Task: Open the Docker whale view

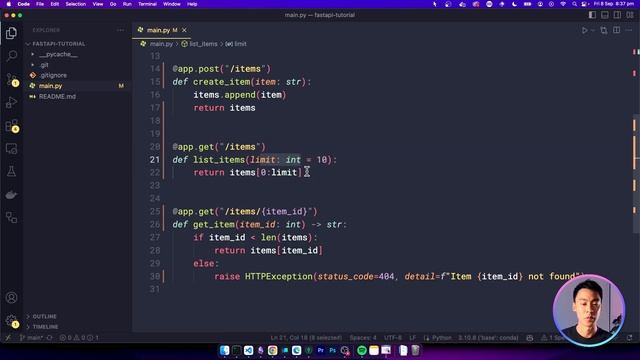Action: click(x=11, y=195)
